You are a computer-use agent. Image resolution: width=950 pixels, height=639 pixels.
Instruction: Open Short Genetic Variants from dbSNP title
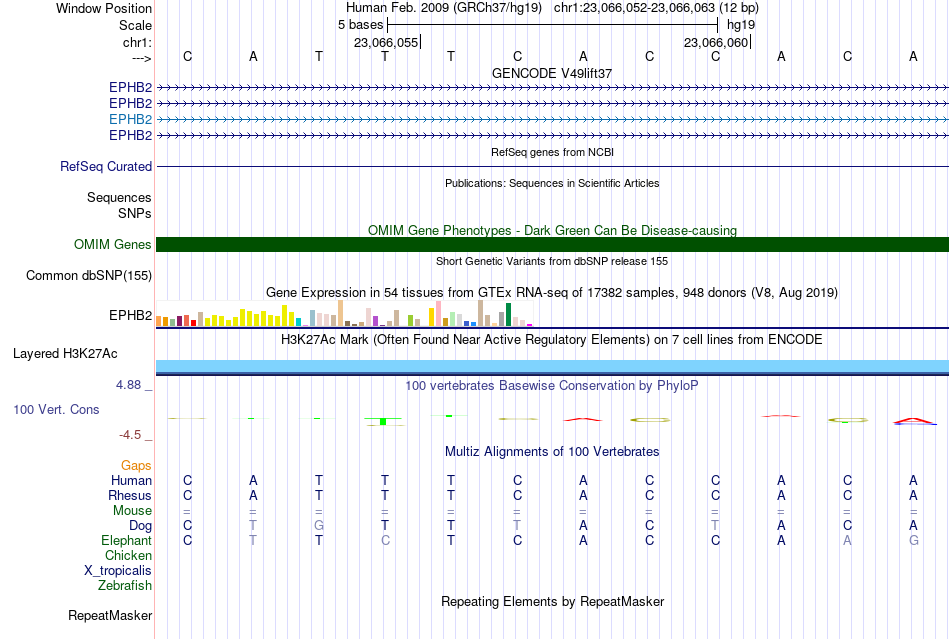pyautogui.click(x=552, y=261)
